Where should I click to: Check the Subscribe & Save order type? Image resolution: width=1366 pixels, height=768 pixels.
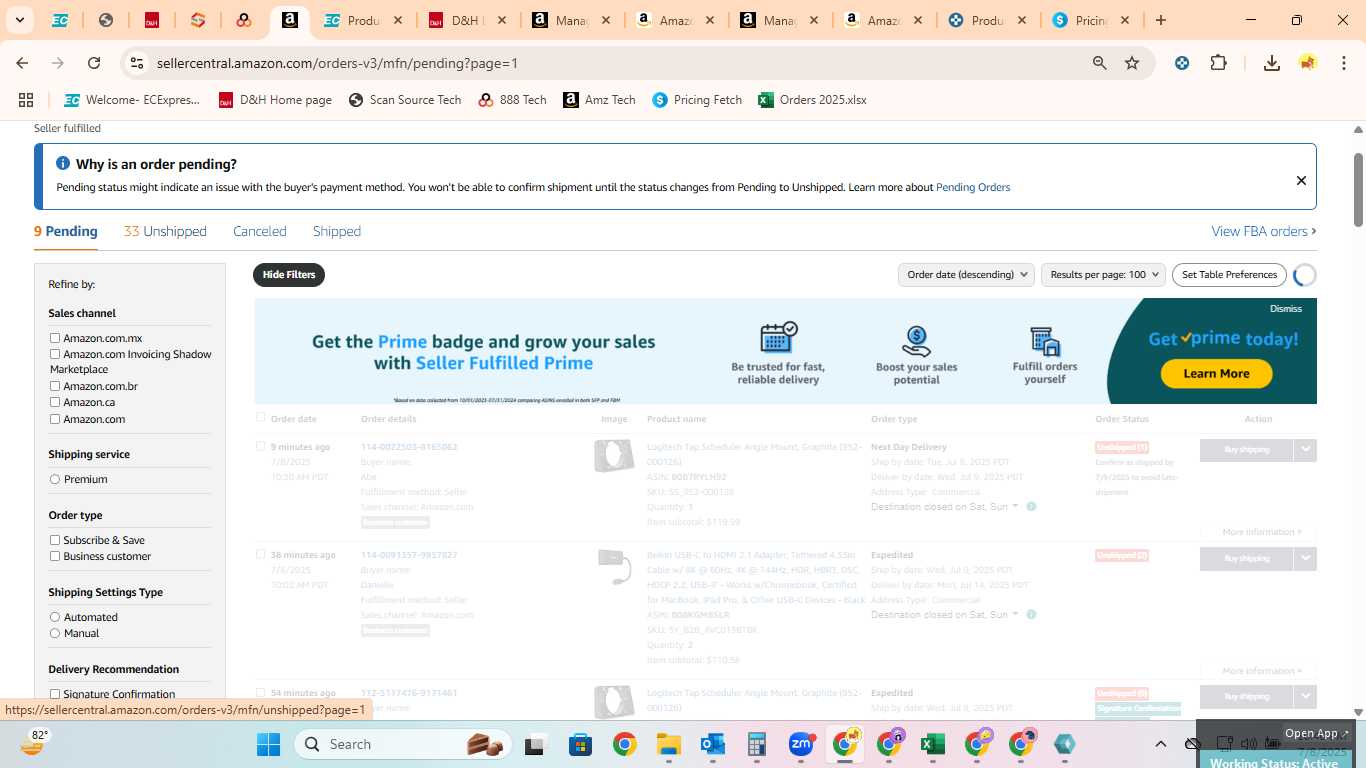coord(55,540)
